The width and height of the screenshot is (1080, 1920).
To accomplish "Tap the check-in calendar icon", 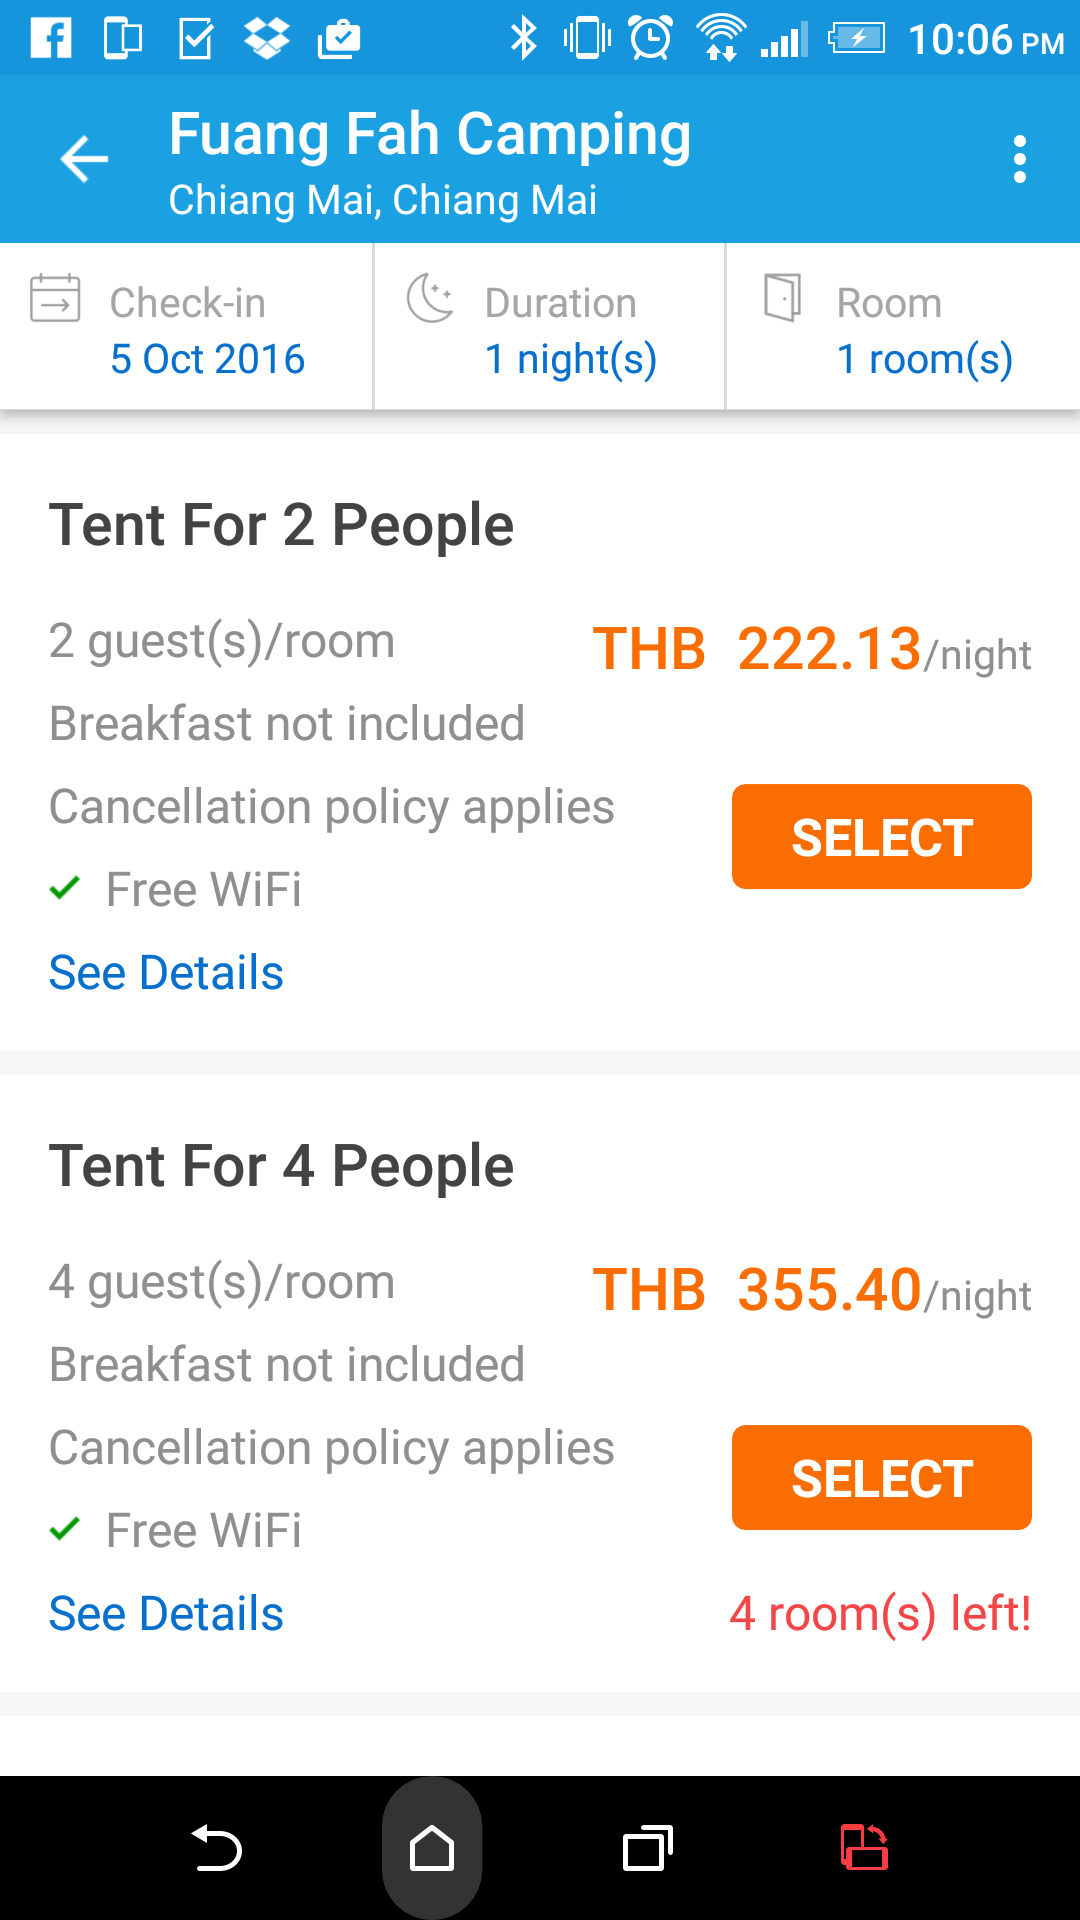I will point(55,298).
